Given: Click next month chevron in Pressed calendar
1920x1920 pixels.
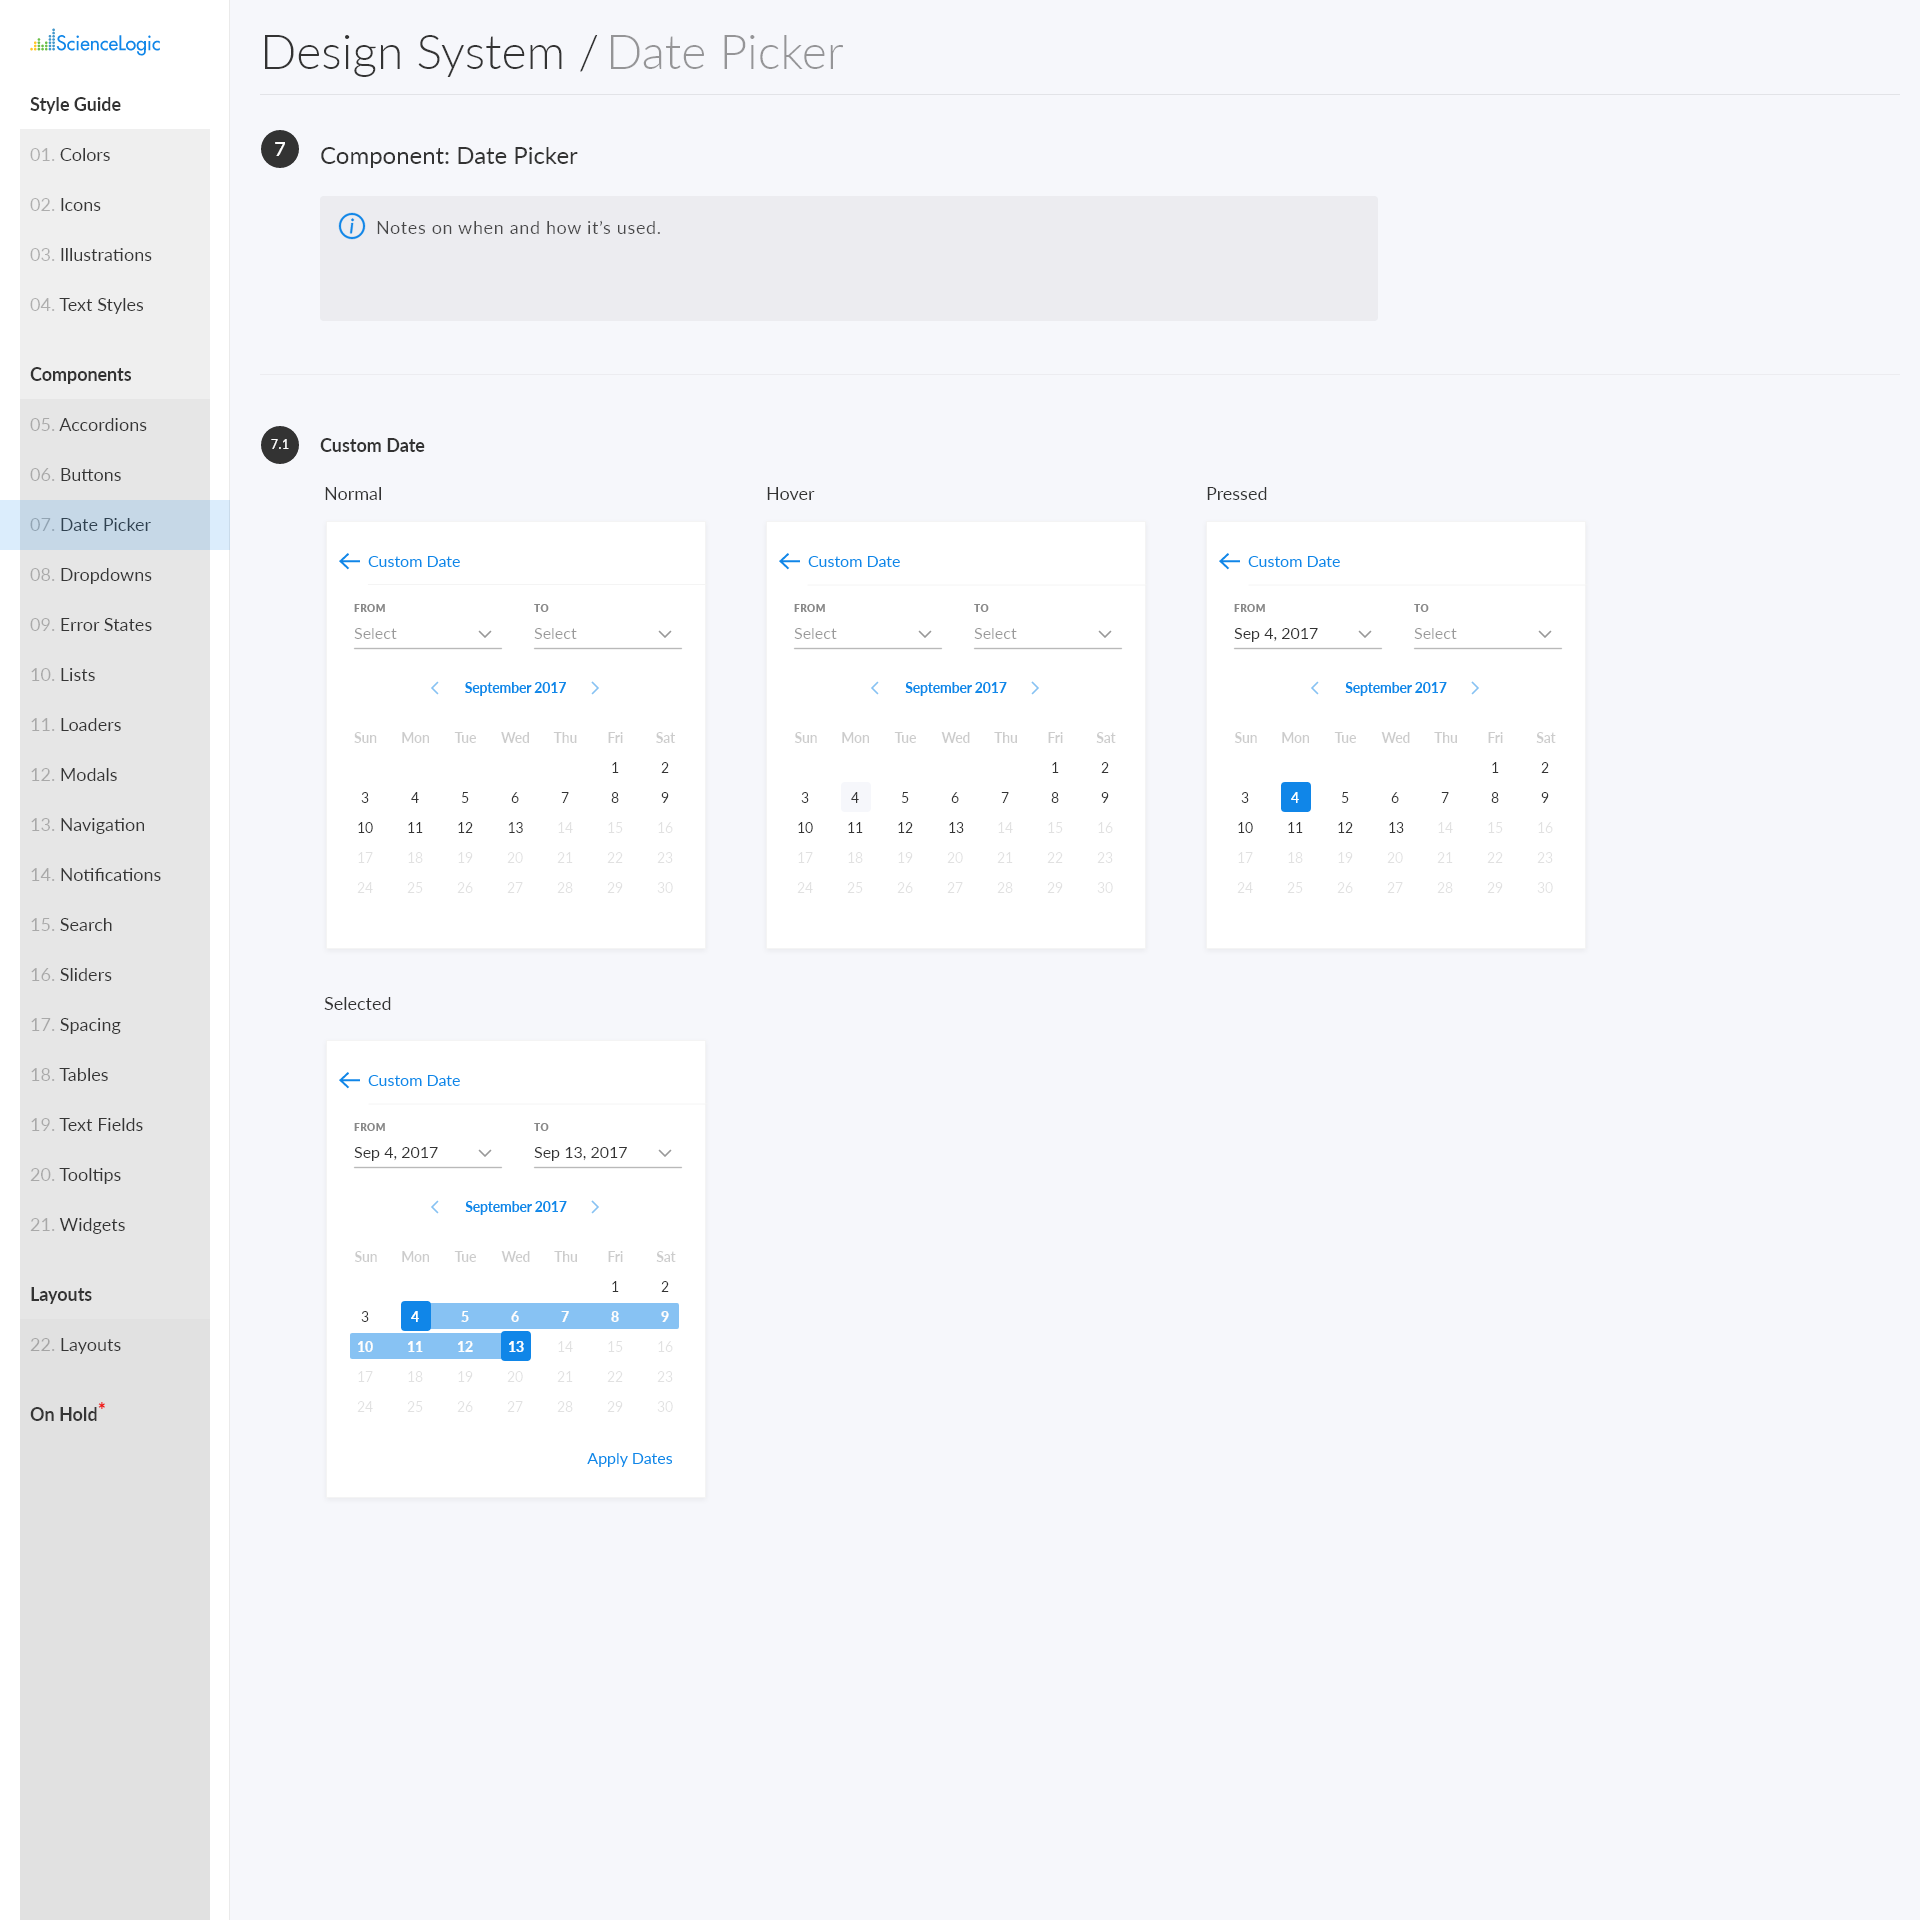Looking at the screenshot, I should (1475, 688).
